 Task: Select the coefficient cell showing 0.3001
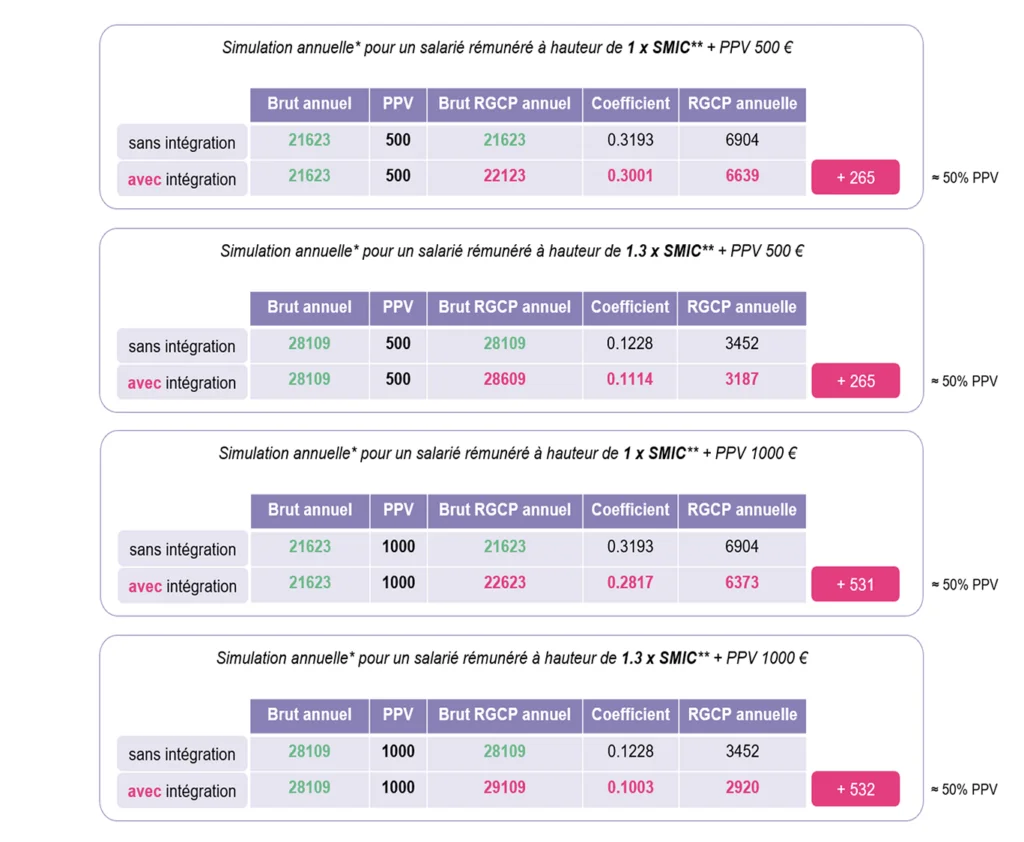[630, 176]
